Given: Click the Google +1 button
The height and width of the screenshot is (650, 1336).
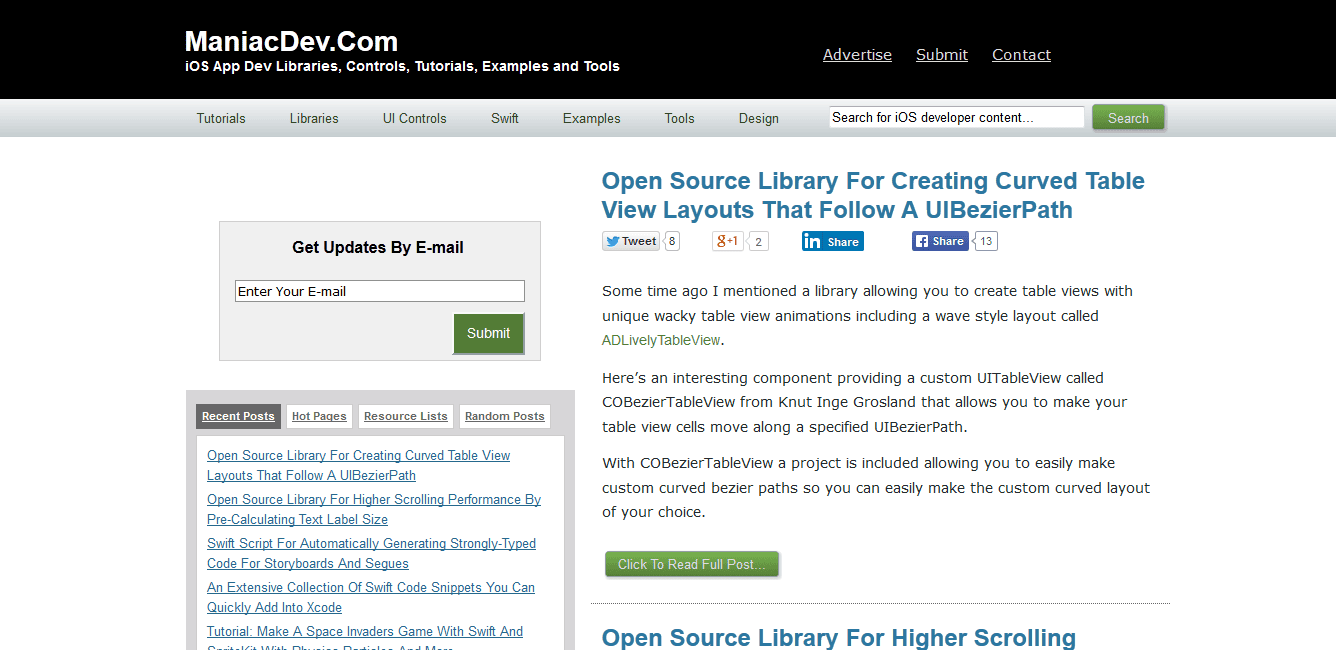Looking at the screenshot, I should click(x=727, y=241).
